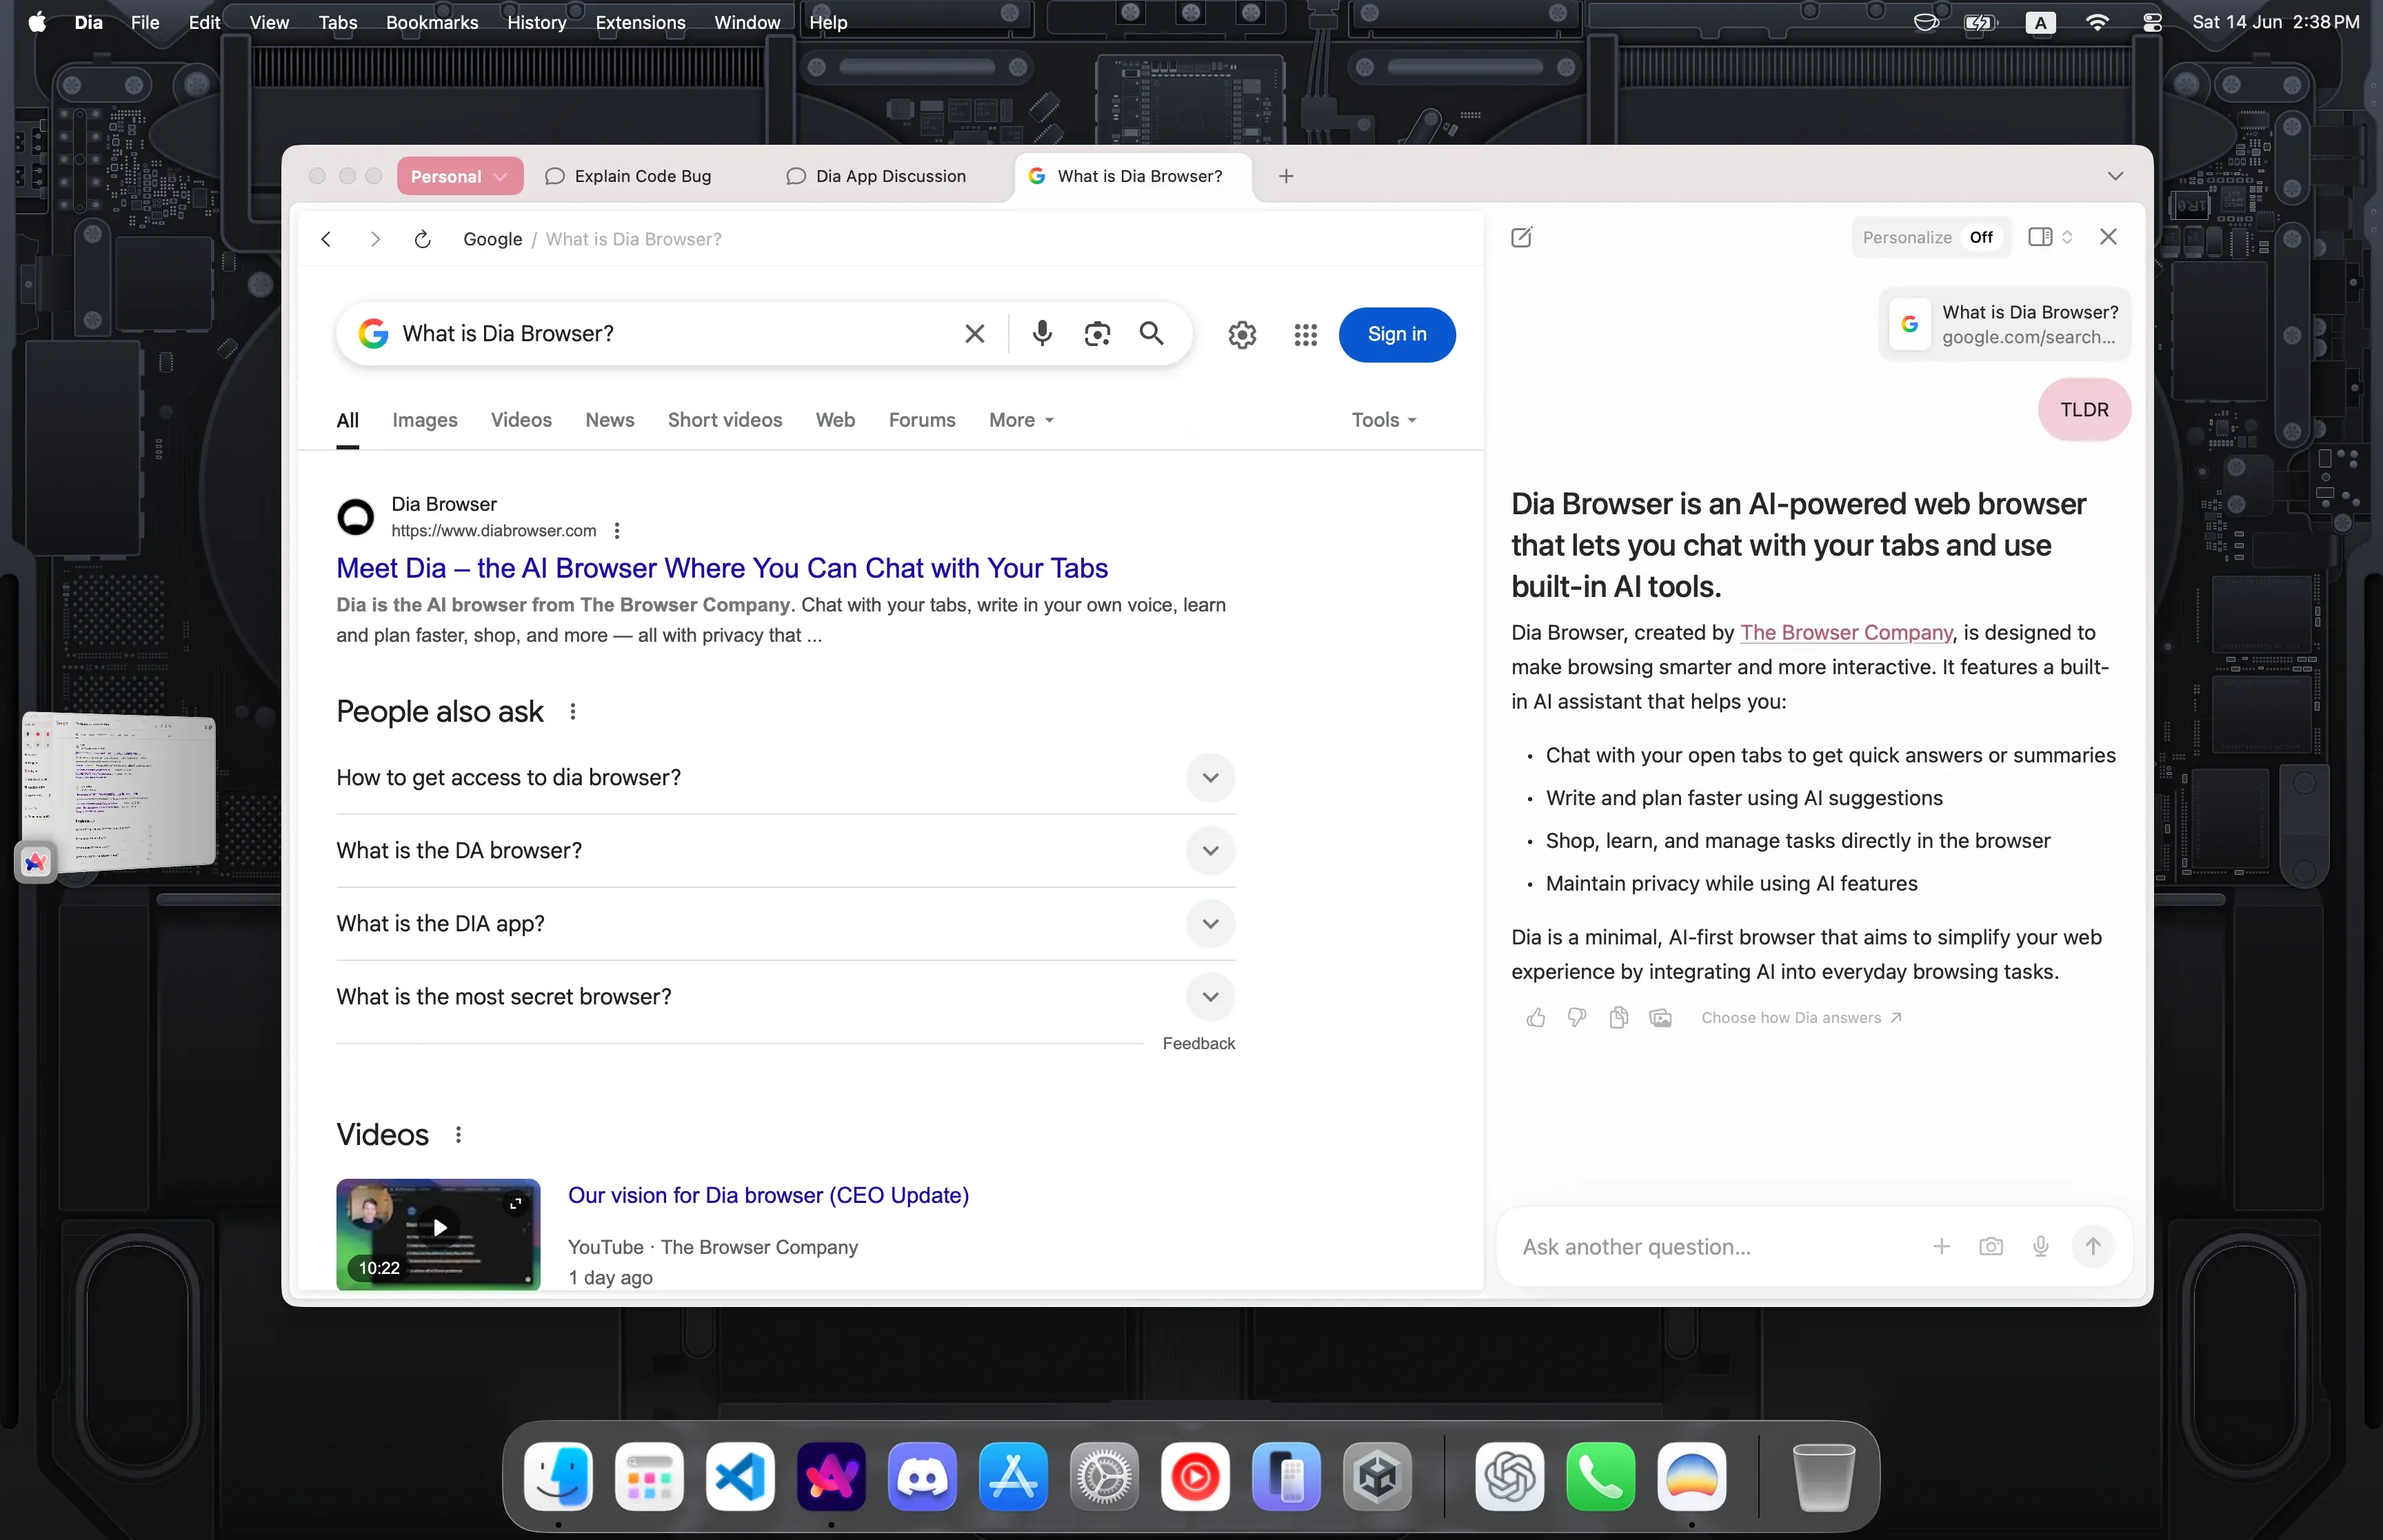Viewport: 2383px width, 1540px height.
Task: Open 'Meet Dia – the AI Browser' result
Action: coord(722,568)
